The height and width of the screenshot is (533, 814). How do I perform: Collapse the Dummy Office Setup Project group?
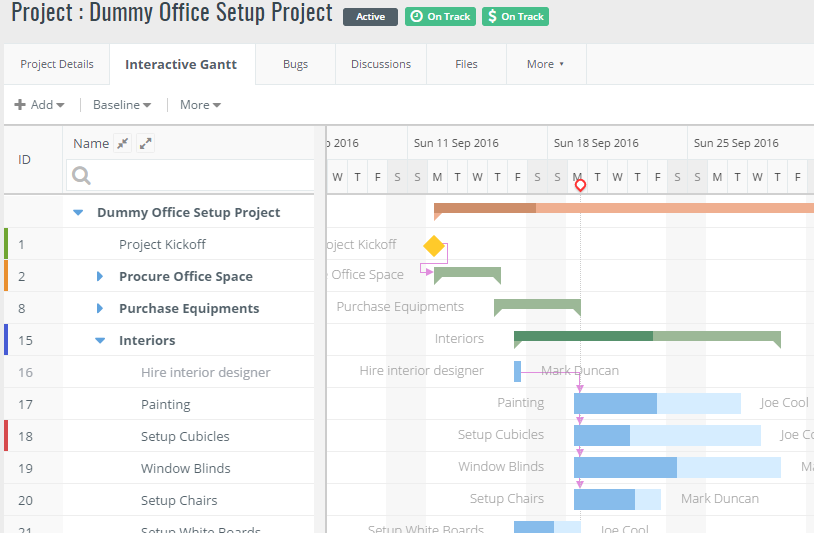point(78,212)
